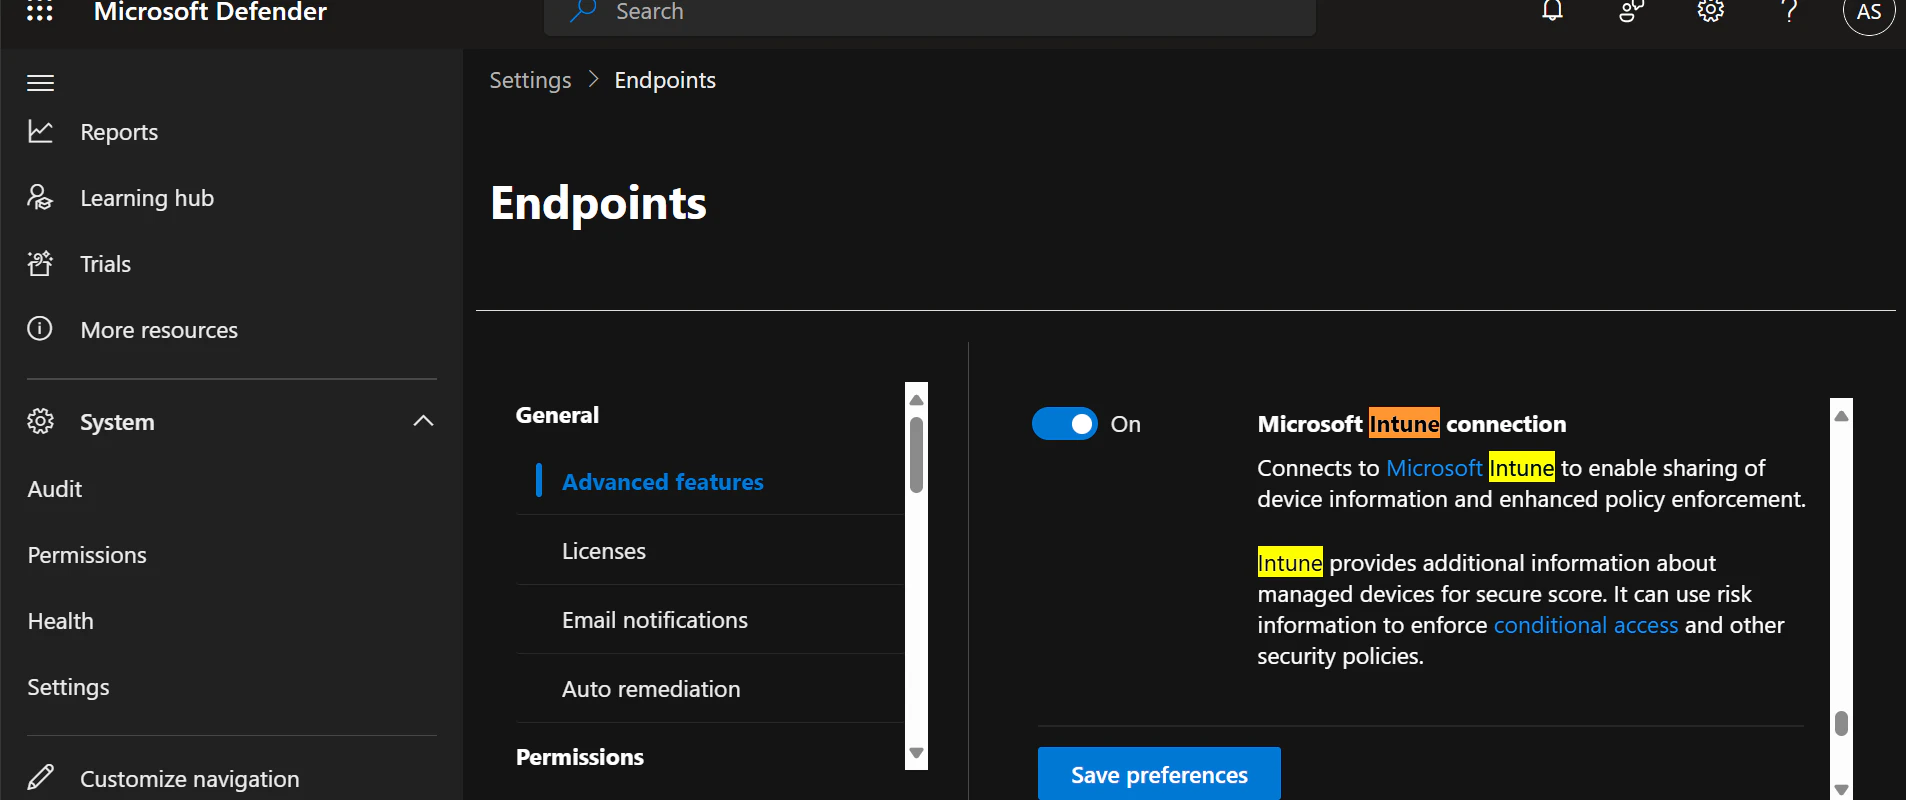Click the Endpoints breadcrumb

tap(665, 80)
